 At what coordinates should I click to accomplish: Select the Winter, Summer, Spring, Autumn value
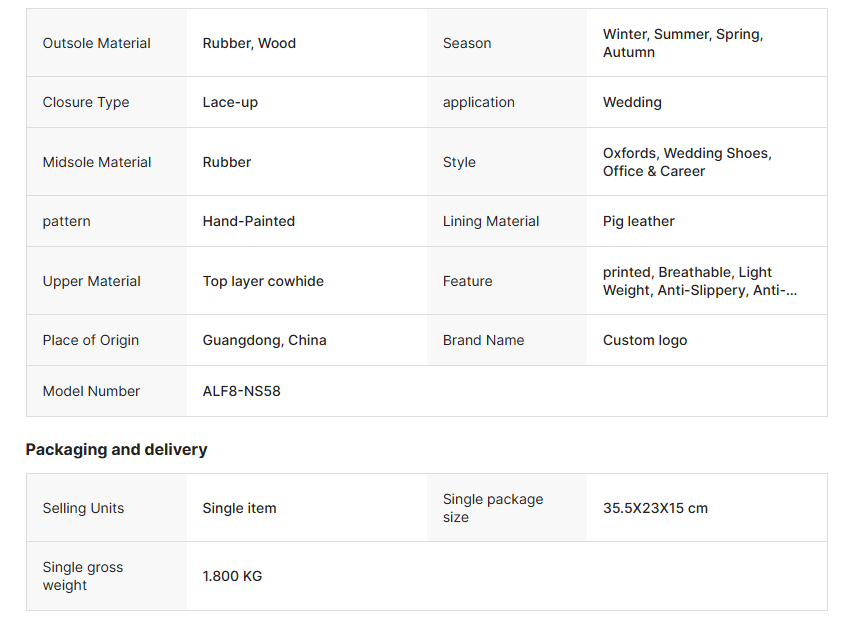(682, 43)
